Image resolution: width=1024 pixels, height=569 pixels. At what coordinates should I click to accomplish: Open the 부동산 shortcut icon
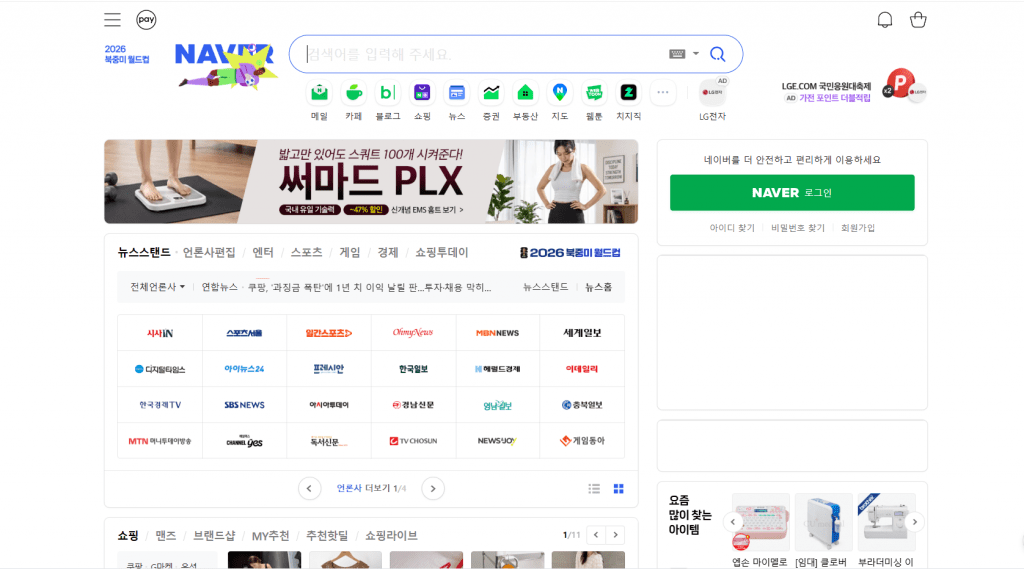pos(525,93)
